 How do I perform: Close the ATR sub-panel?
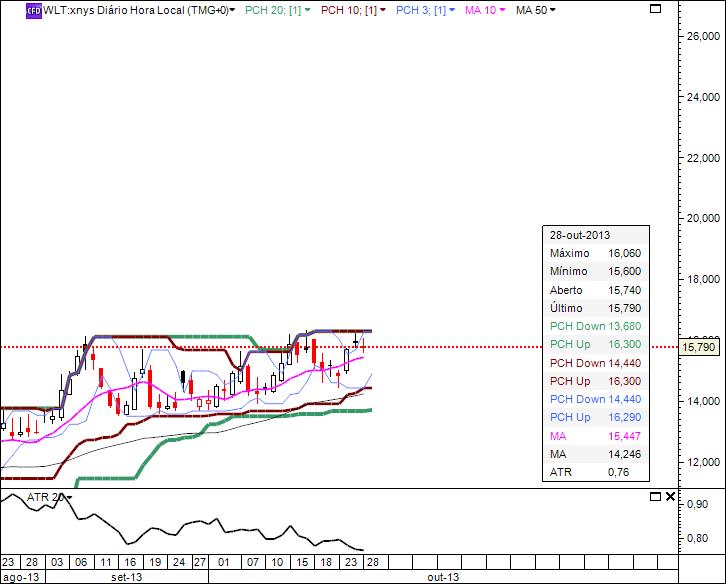(x=670, y=496)
